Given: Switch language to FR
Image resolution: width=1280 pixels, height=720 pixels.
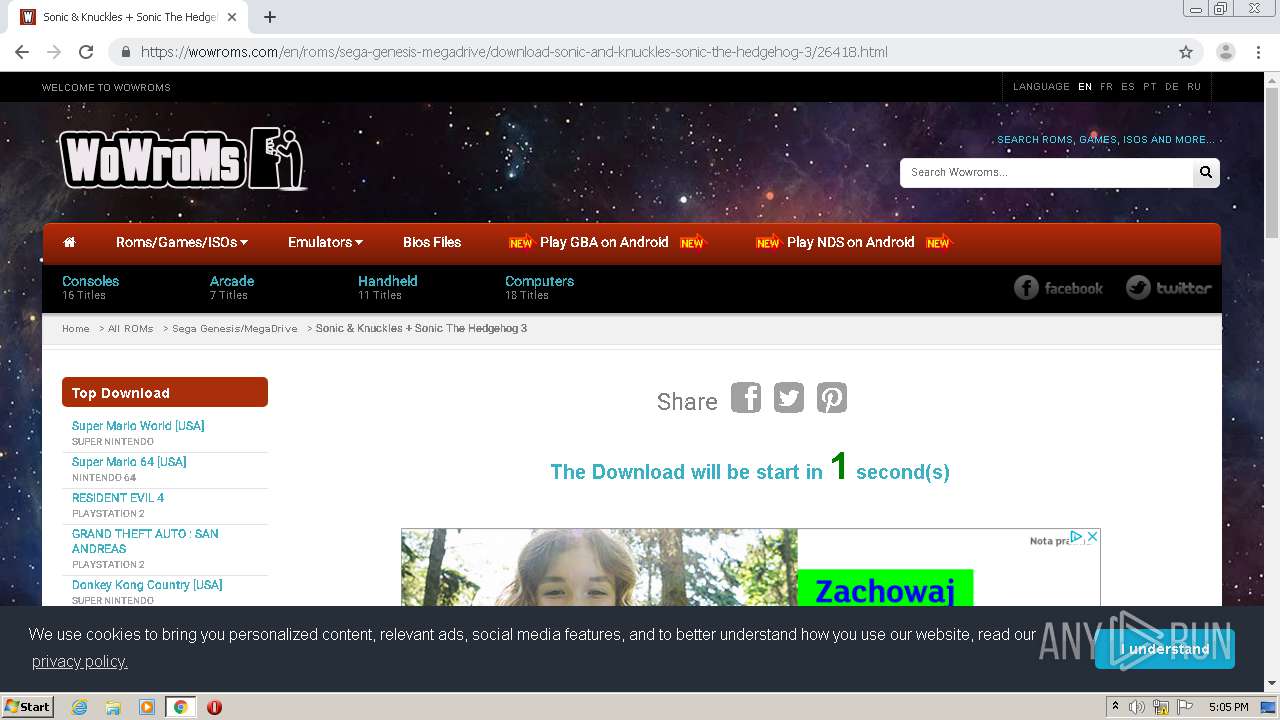Looking at the screenshot, I should 1106,87.
